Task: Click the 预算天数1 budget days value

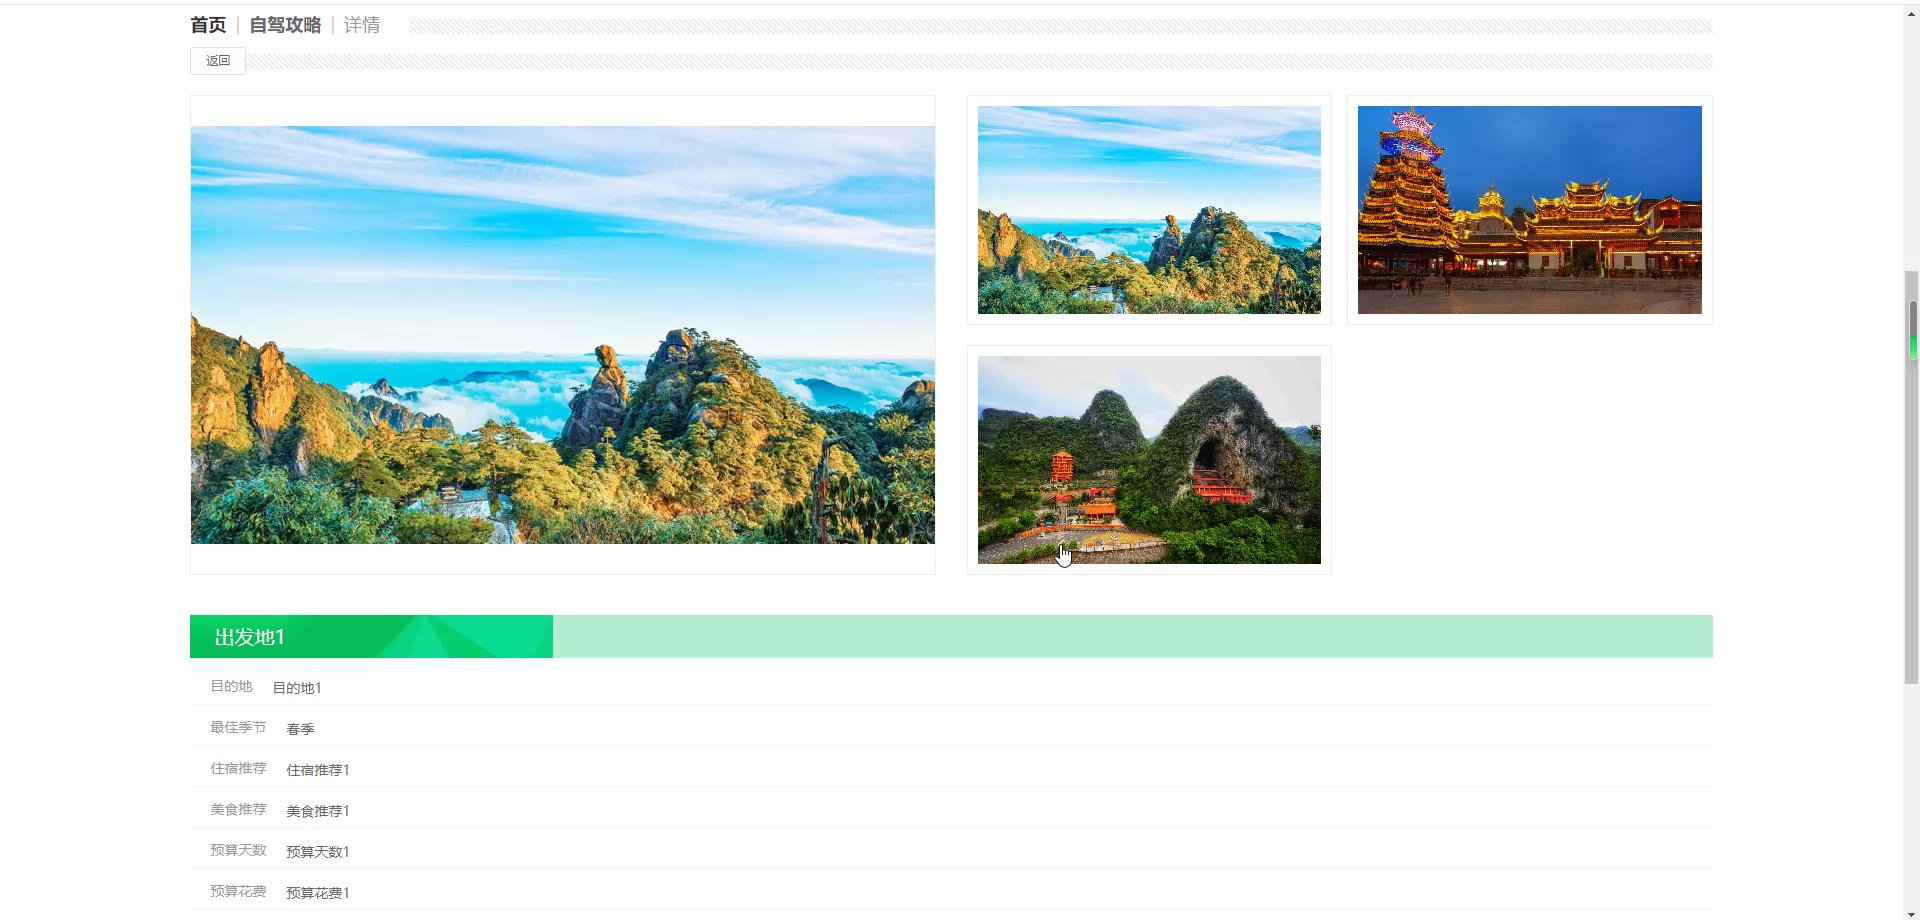Action: point(318,852)
